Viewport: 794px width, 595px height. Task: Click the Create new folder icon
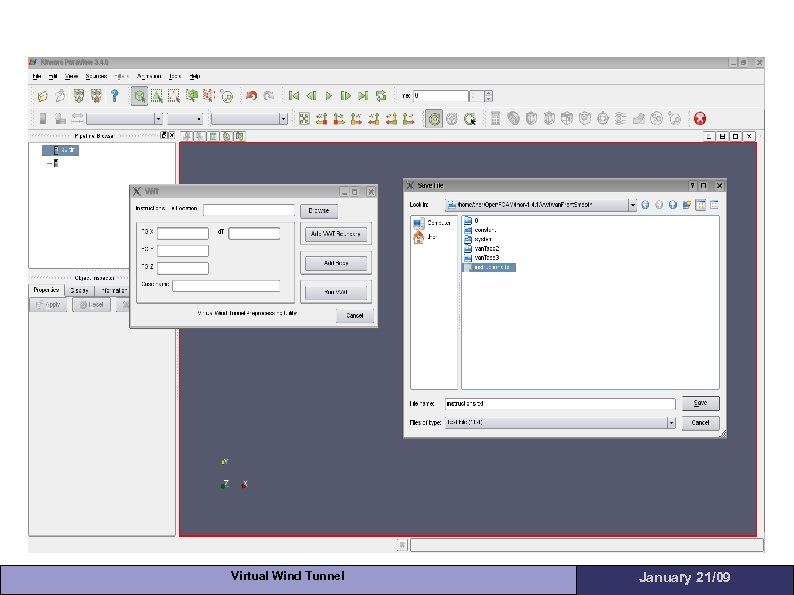click(x=687, y=205)
